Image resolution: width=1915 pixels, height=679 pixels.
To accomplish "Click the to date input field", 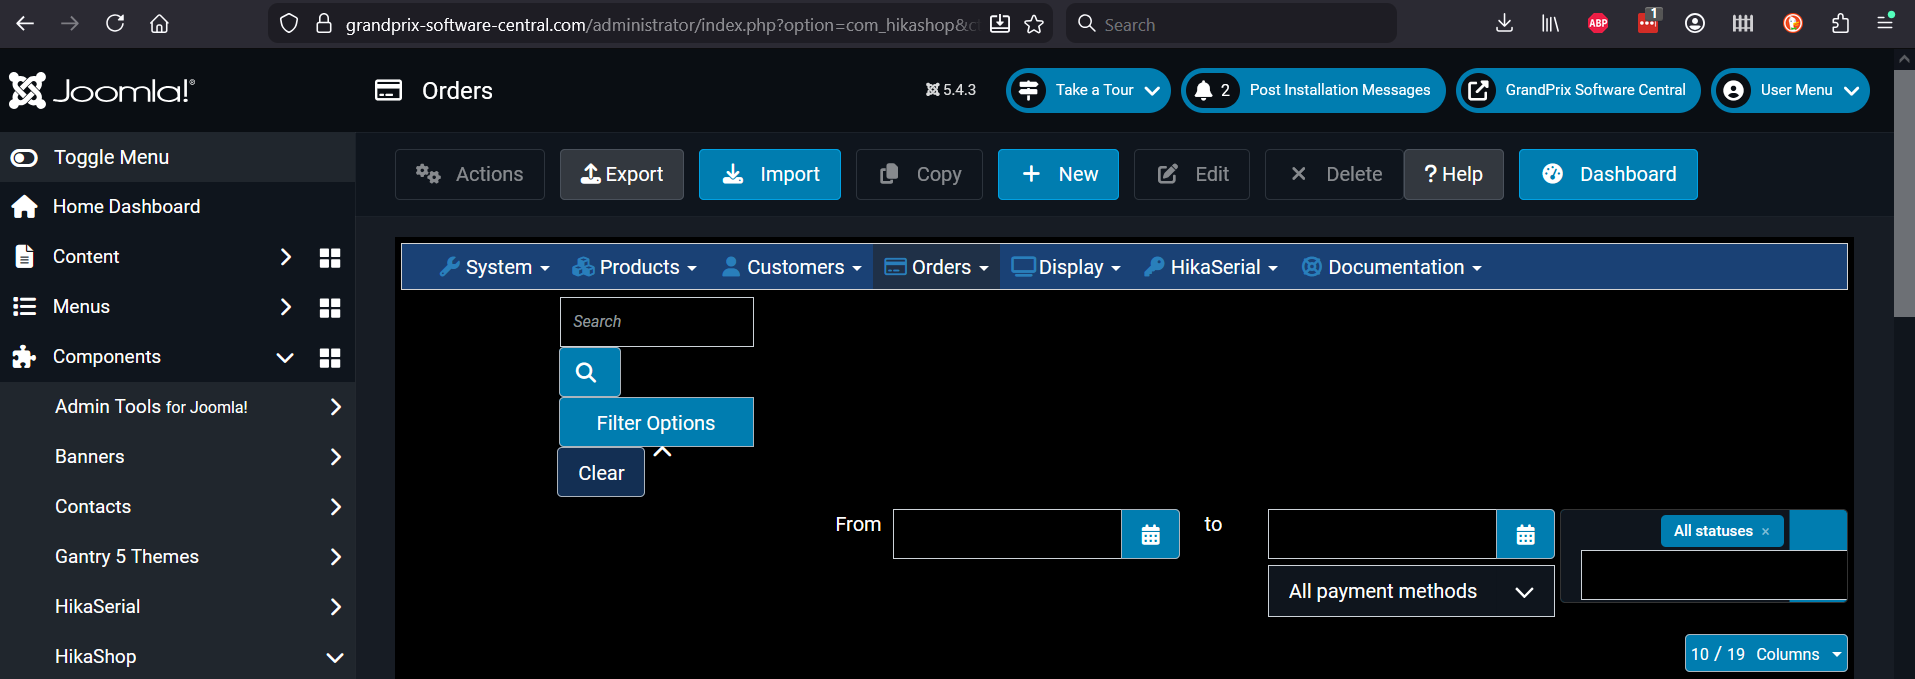I will (x=1382, y=534).
